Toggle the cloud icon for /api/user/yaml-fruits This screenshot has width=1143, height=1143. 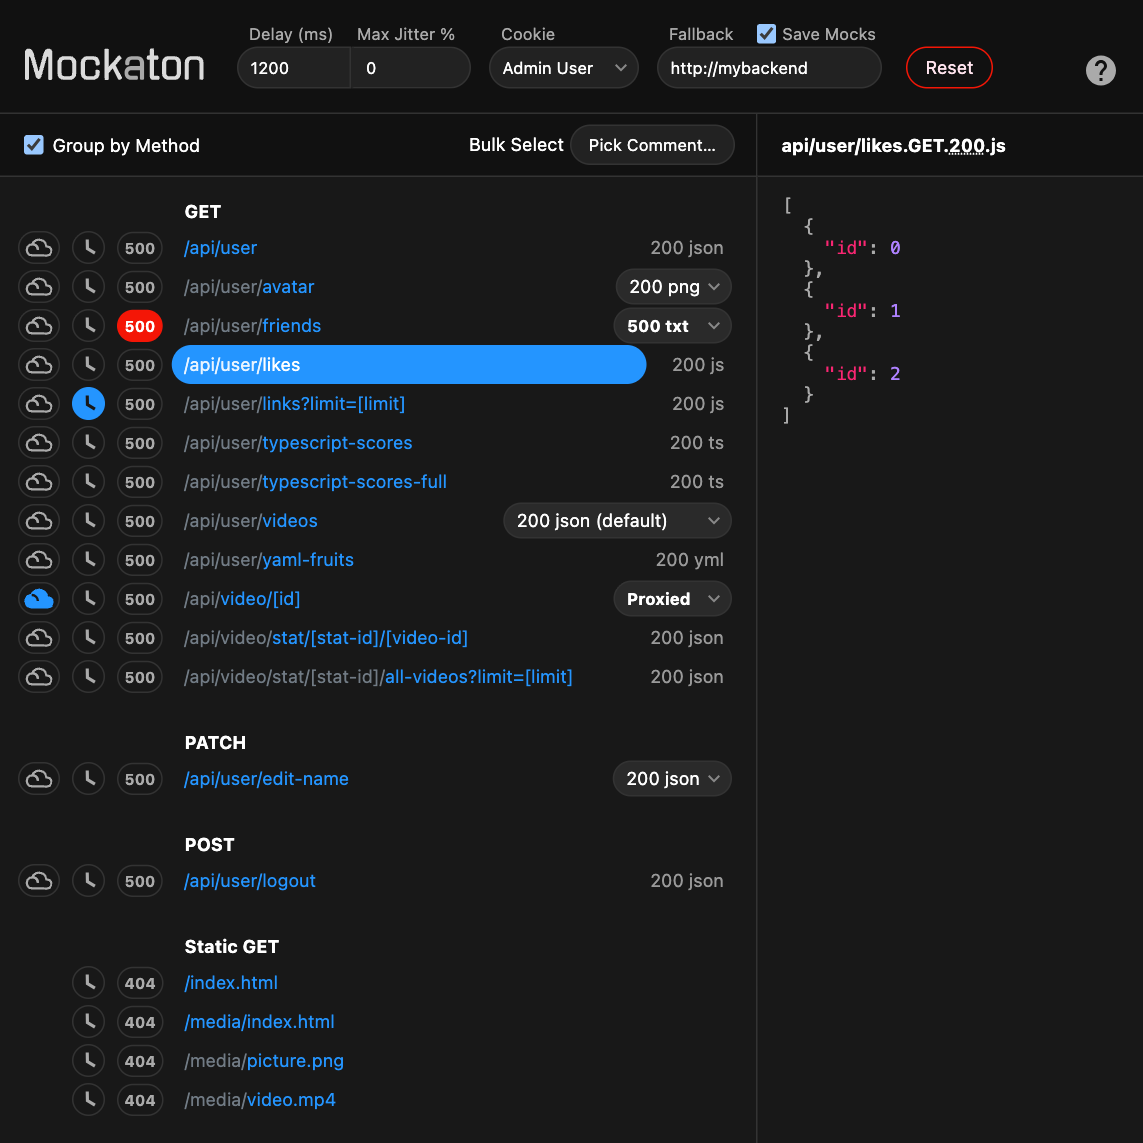click(38, 559)
